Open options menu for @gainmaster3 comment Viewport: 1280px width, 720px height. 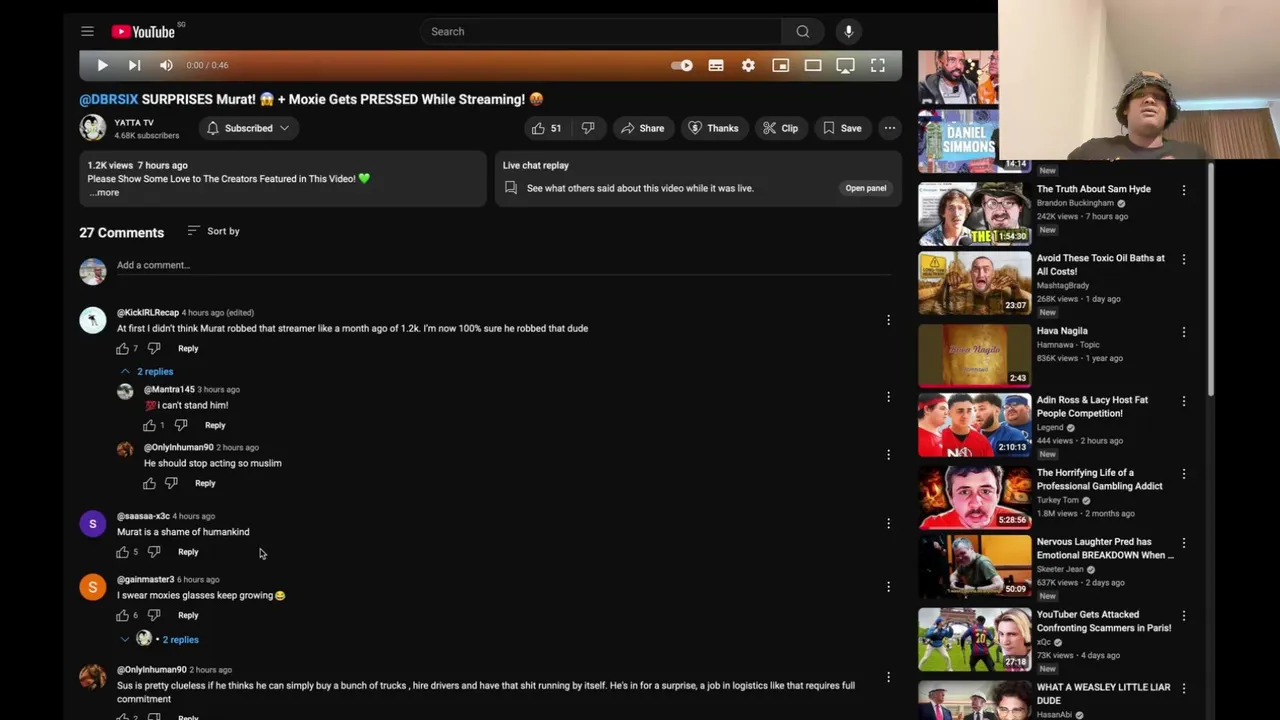(888, 587)
